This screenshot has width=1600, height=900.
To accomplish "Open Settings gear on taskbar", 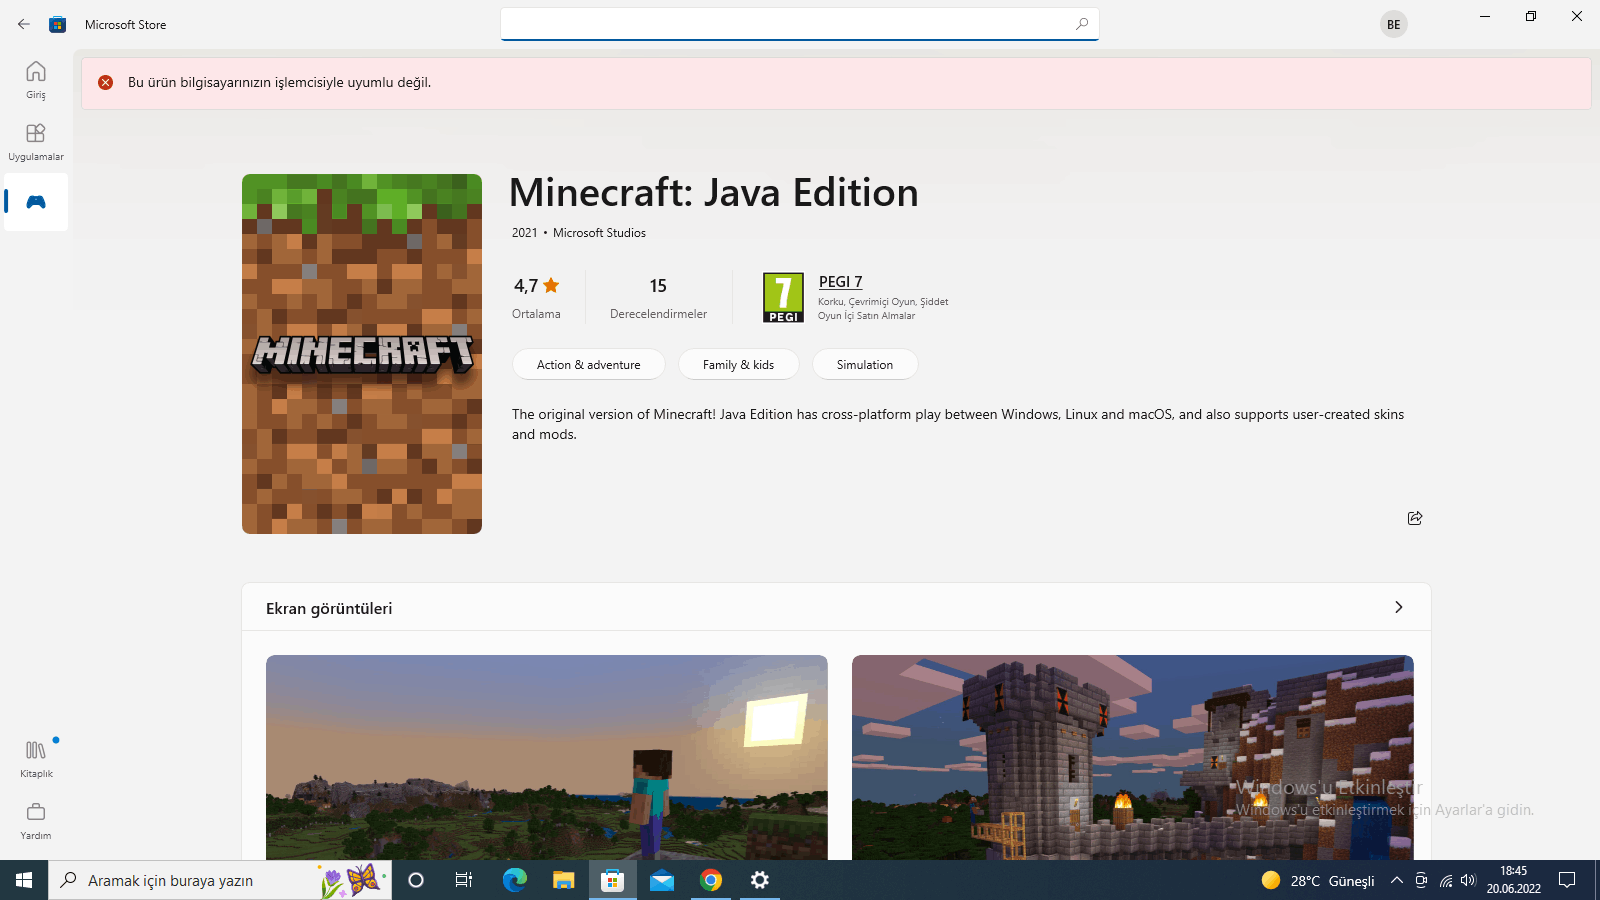I will [x=760, y=880].
